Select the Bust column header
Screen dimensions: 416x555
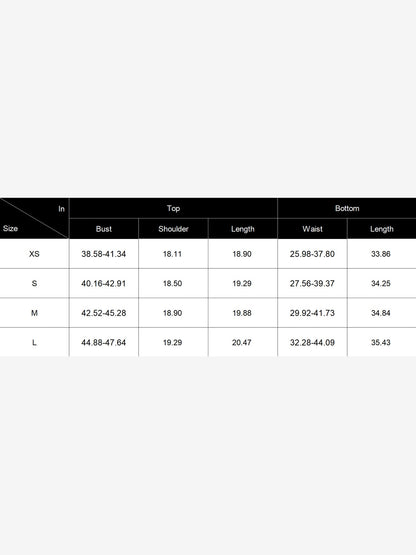click(x=104, y=229)
